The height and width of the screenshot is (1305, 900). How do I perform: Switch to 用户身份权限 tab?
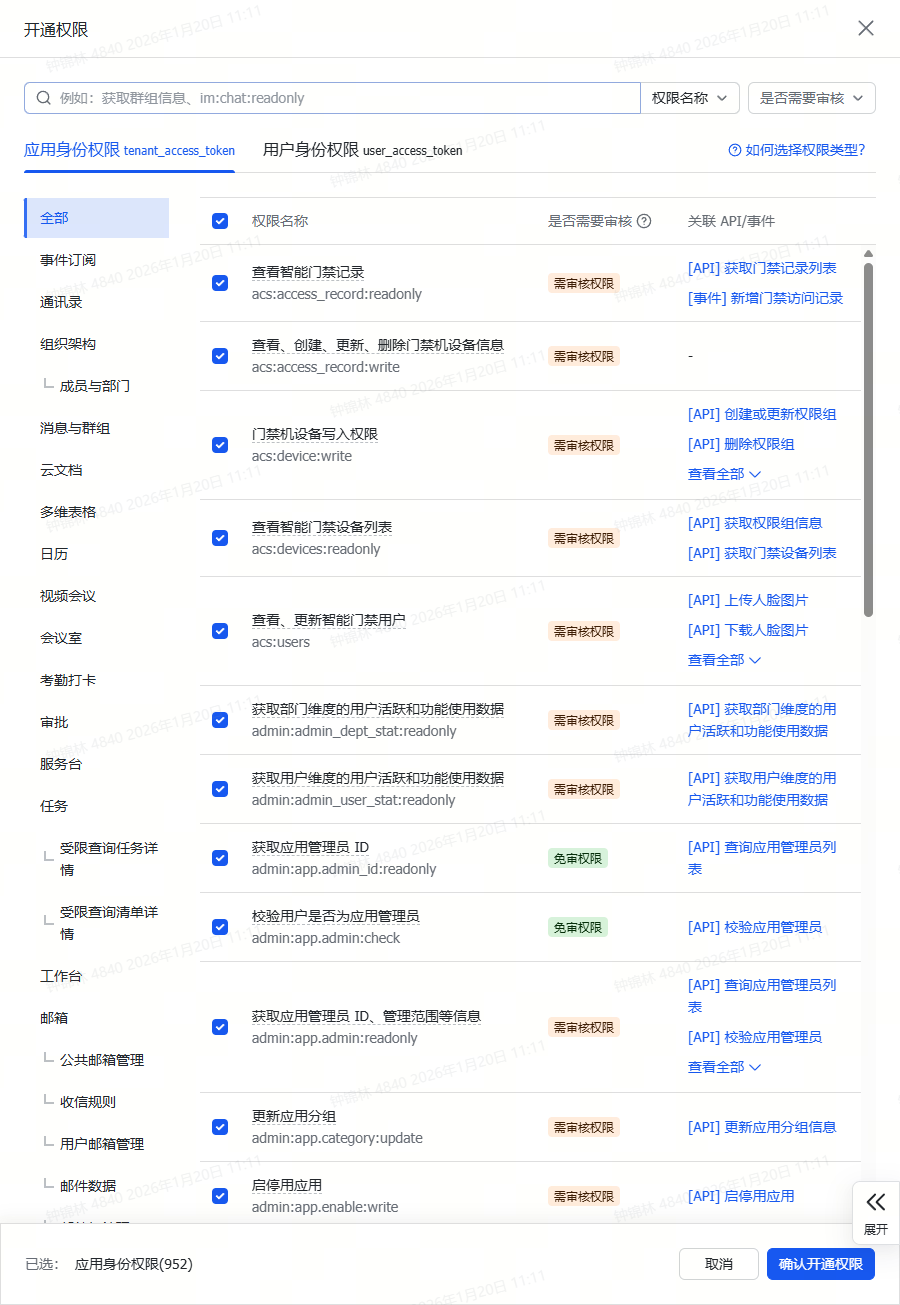click(362, 150)
